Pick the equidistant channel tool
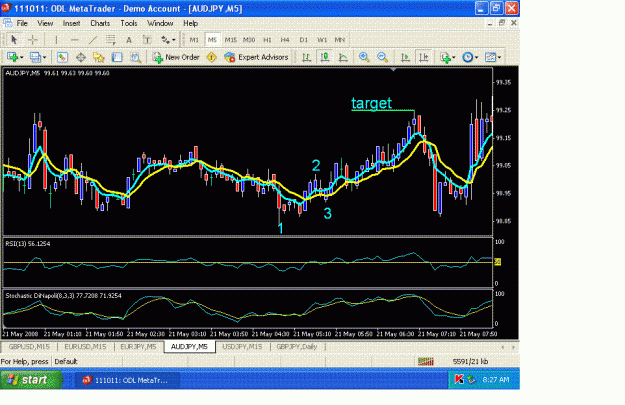625x405 pixels. coord(110,39)
